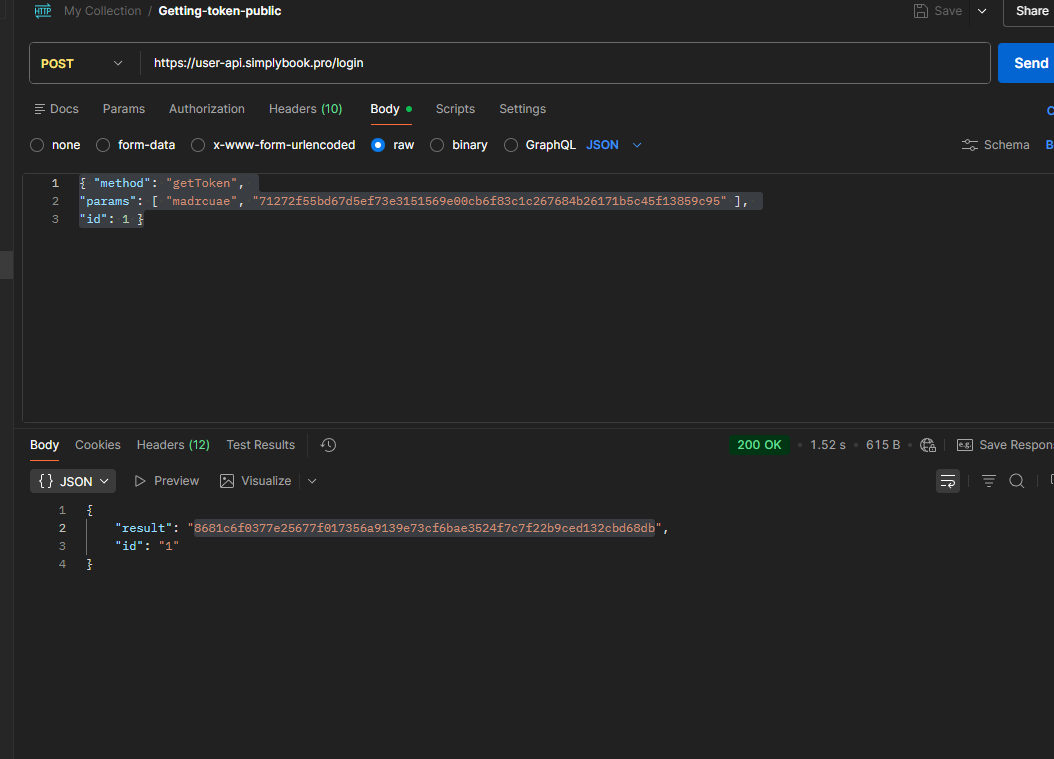Expand the JSON raw format dropdown

[x=637, y=145]
